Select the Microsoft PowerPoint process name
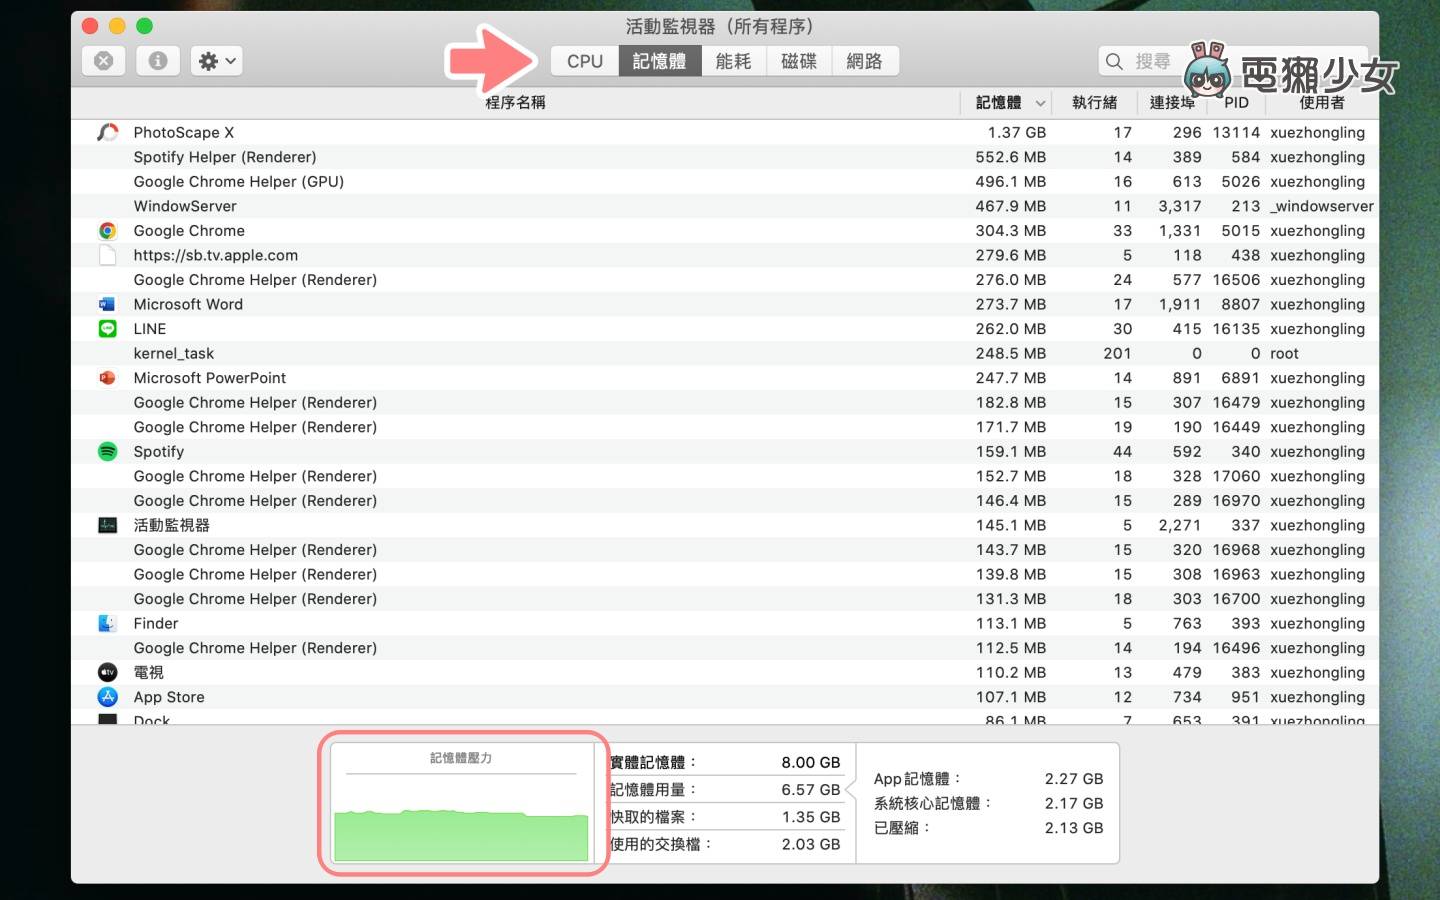 point(210,378)
